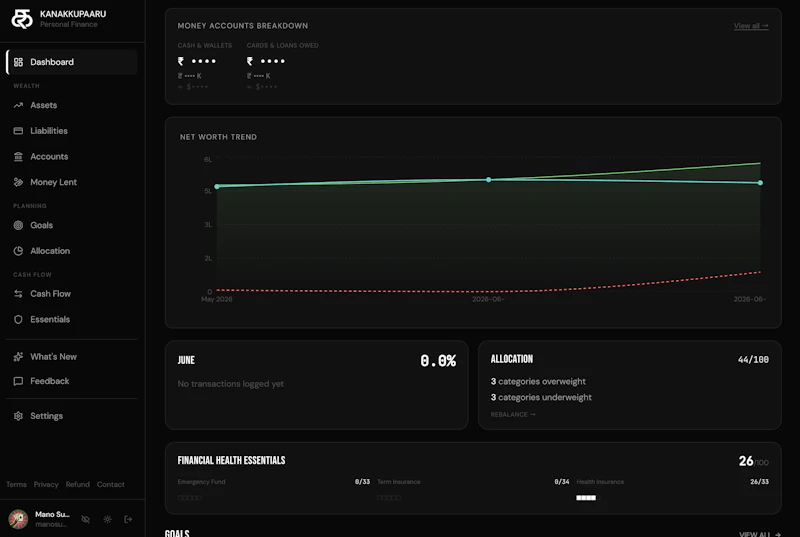Click the Financial Health Essentials heading
The image size is (800, 537).
[x=232, y=461]
